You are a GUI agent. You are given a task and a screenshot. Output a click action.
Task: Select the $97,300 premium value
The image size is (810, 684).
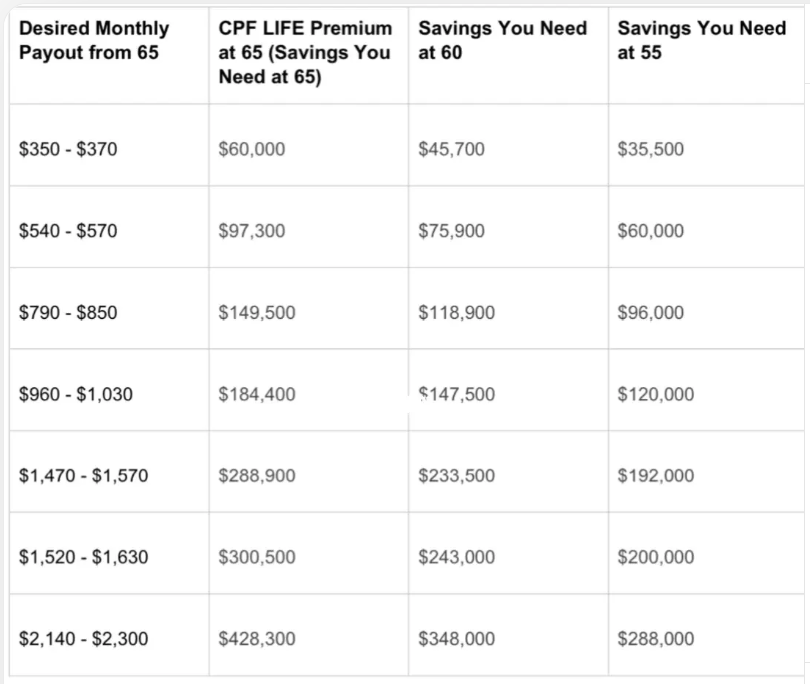[251, 231]
